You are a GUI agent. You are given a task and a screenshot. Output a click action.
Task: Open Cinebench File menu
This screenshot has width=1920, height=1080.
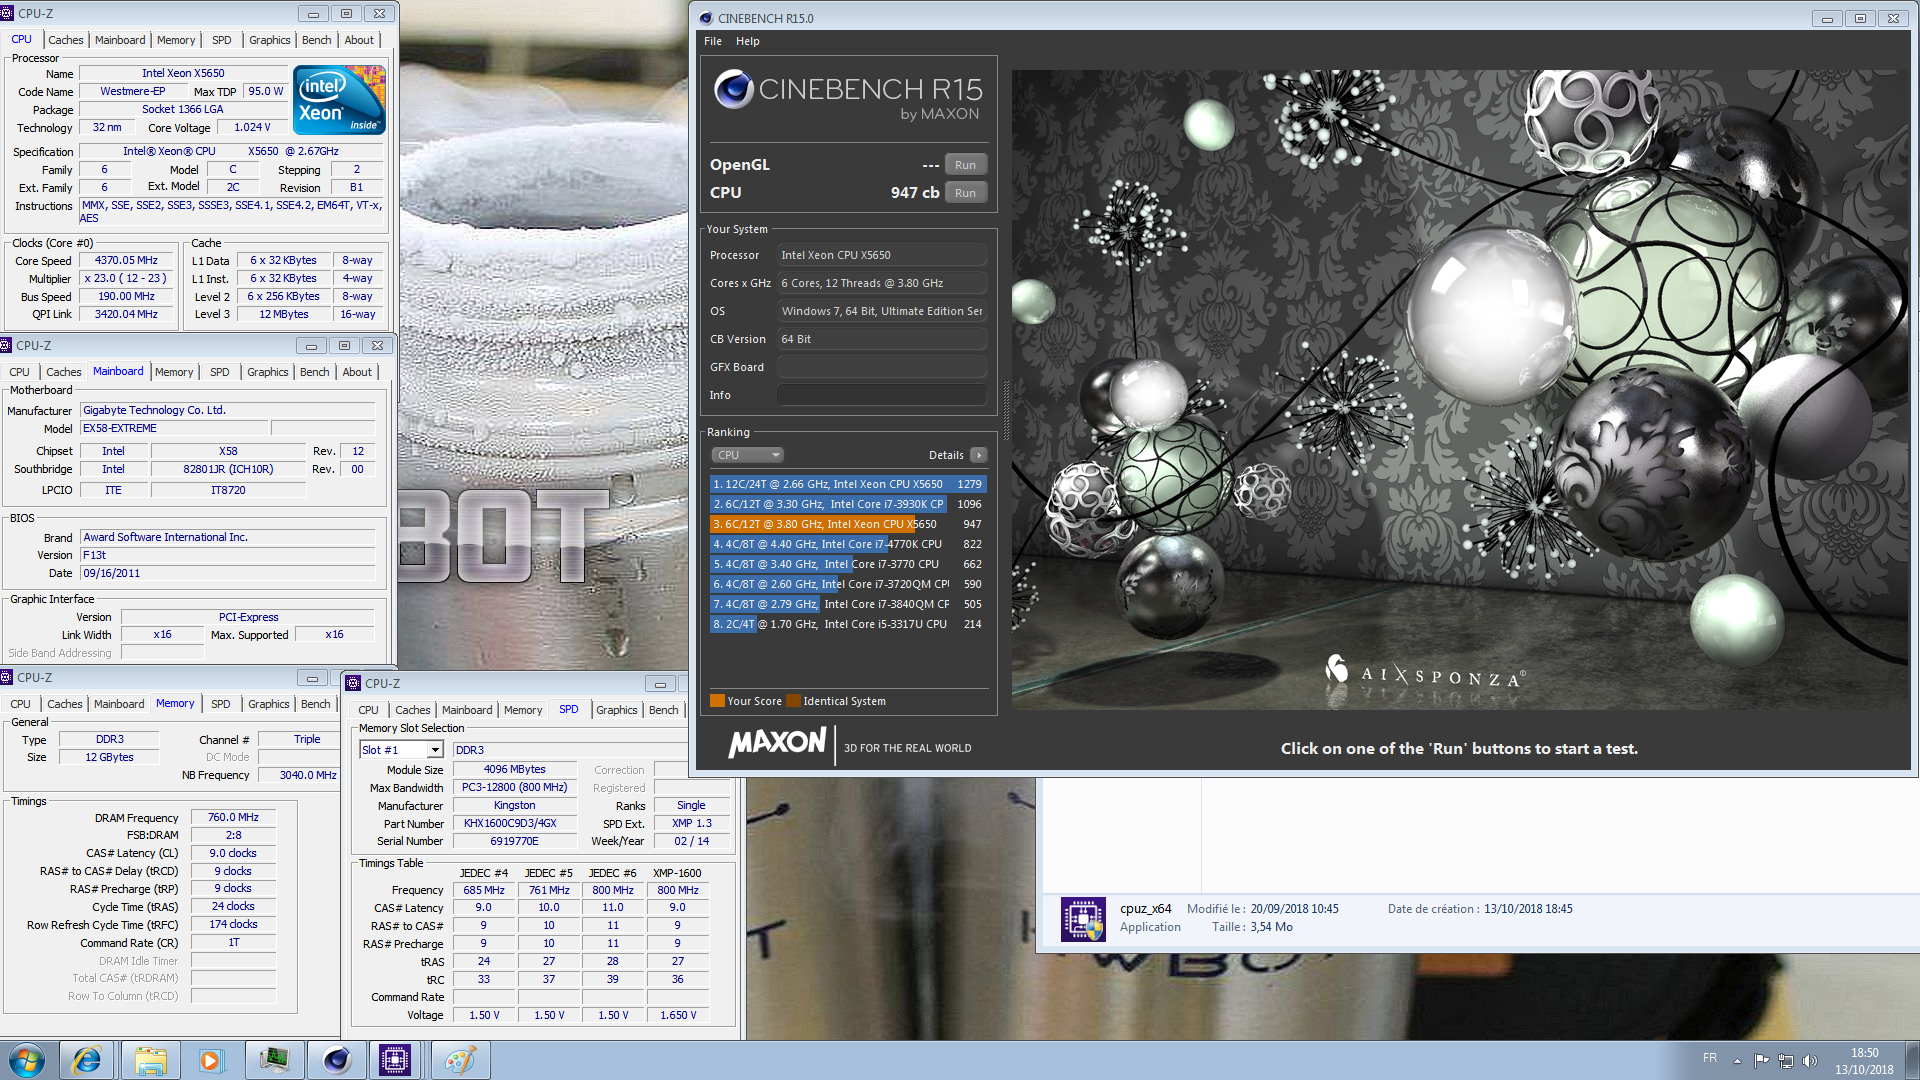pyautogui.click(x=713, y=41)
